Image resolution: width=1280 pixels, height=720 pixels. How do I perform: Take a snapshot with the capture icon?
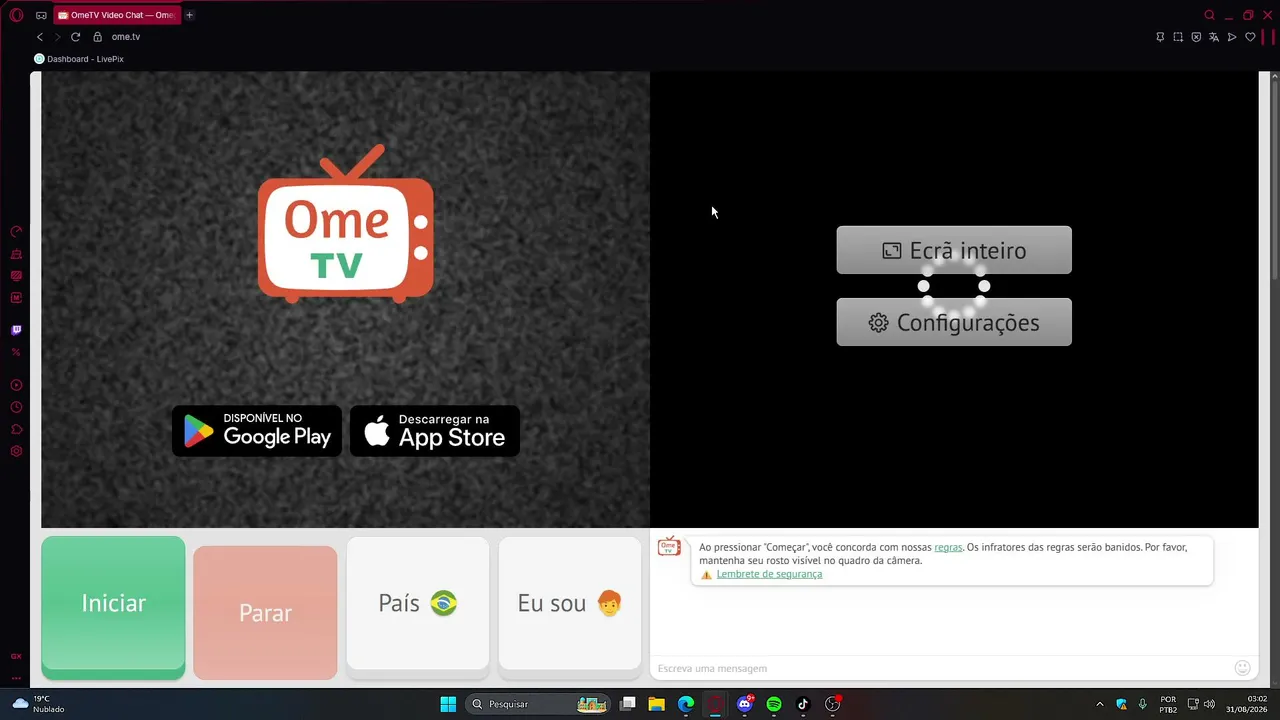1178,37
